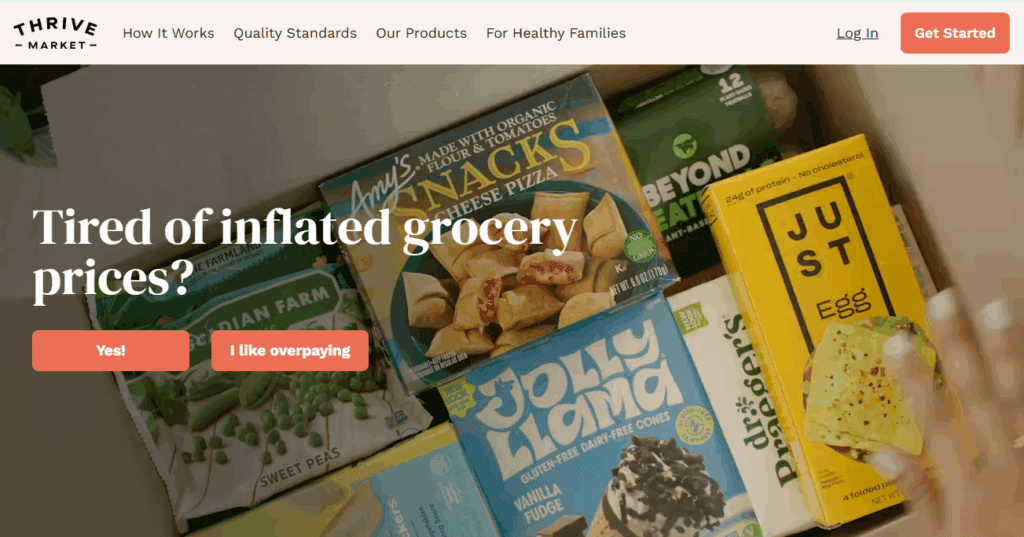The image size is (1024, 537).
Task: Click the Log In link
Action: 857,33
